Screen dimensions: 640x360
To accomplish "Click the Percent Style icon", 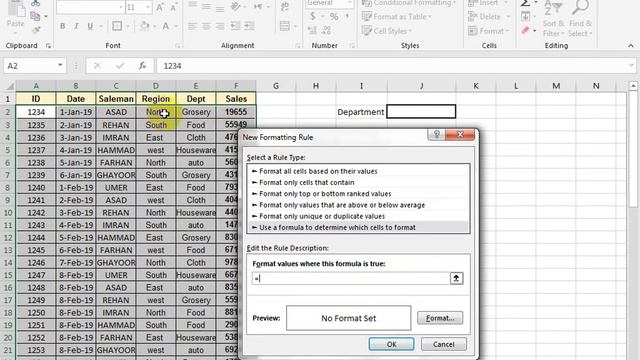I will 334,16.
